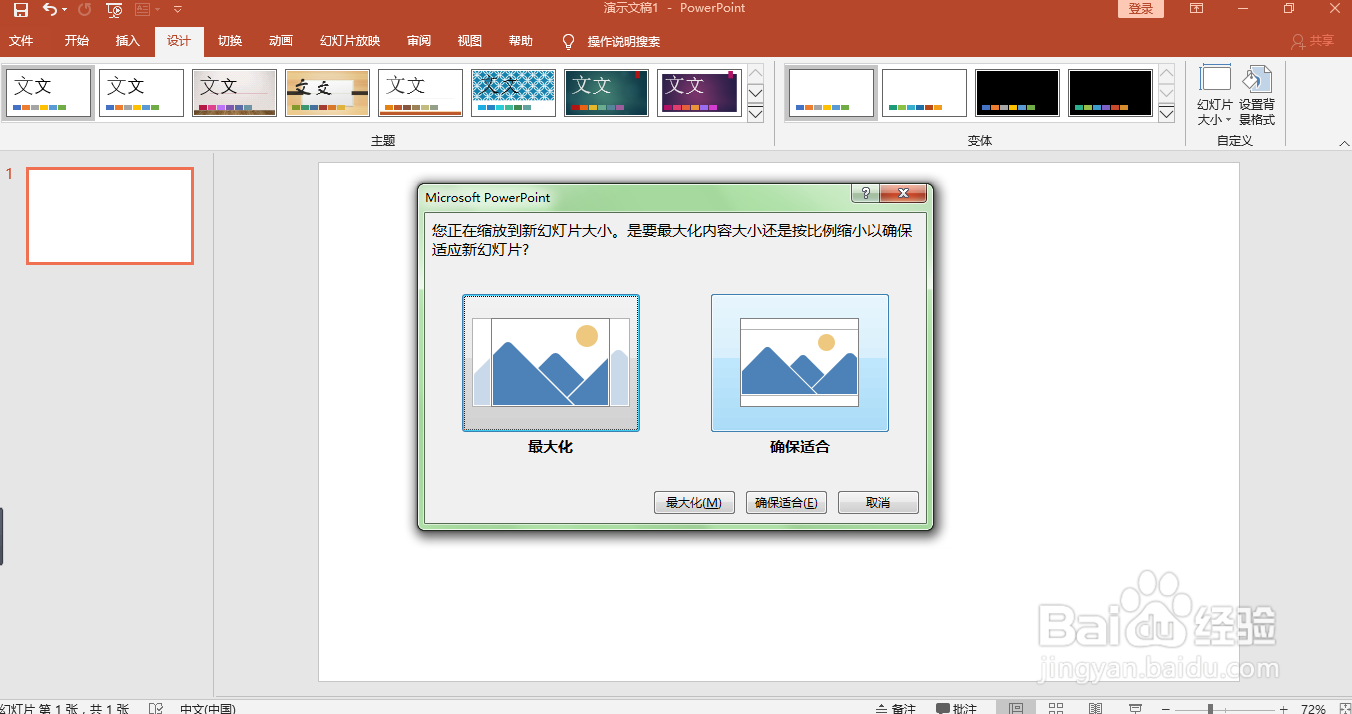Click the Undo arrow icon
The height and width of the screenshot is (714, 1352).
(50, 9)
